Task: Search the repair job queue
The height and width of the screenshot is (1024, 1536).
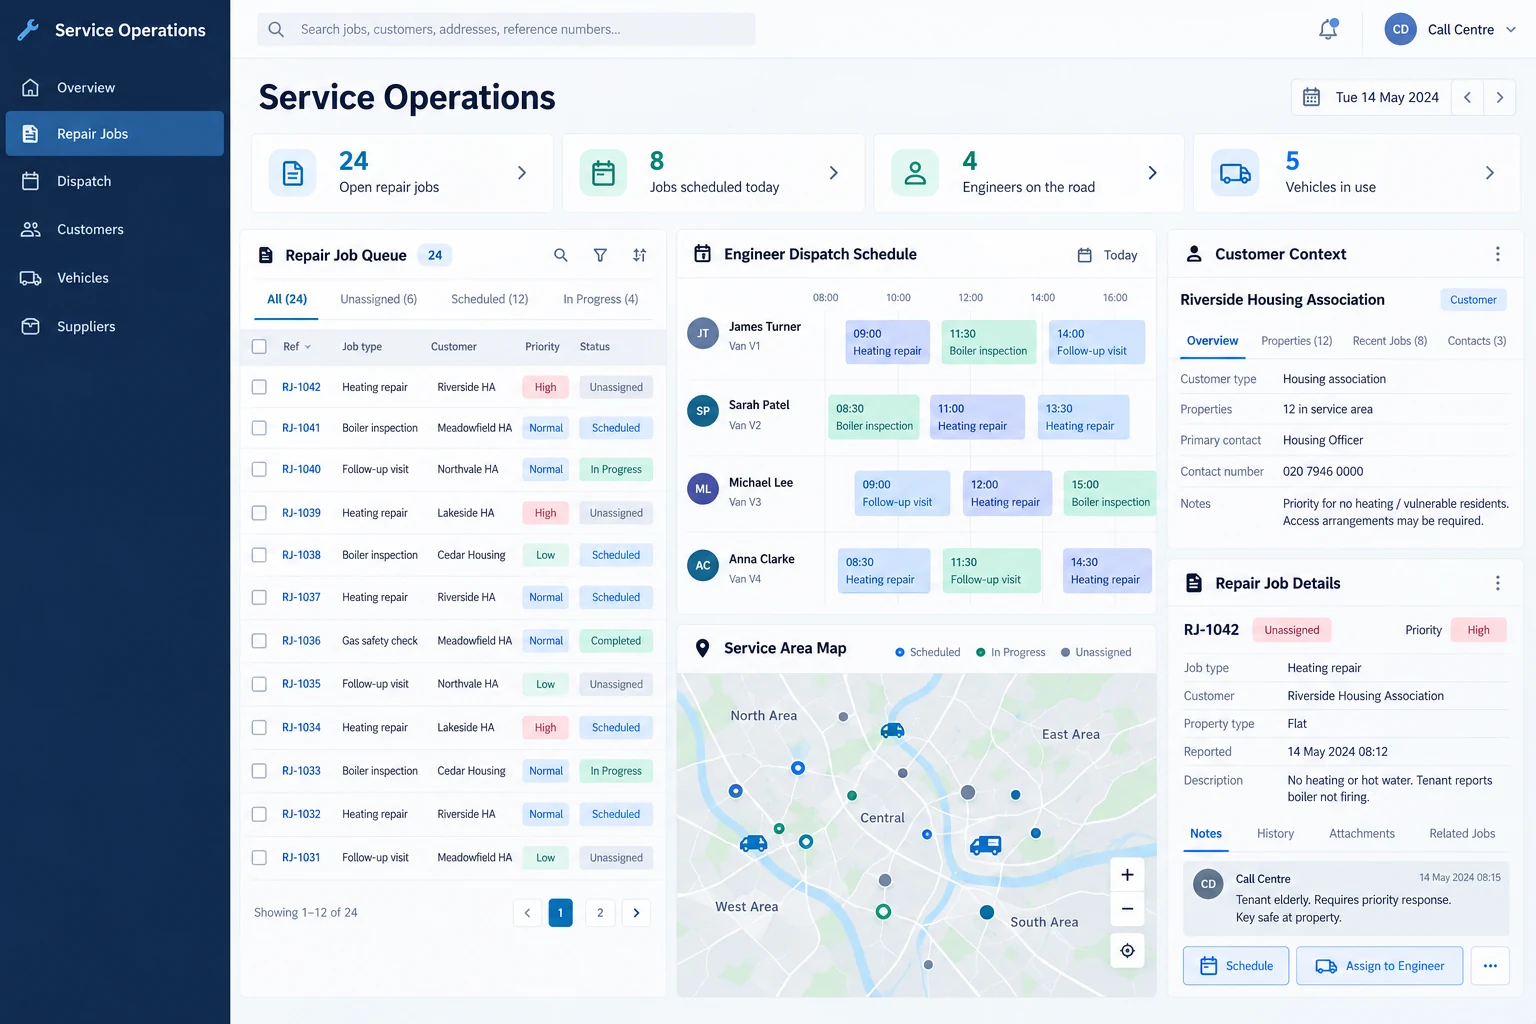Action: [x=561, y=255]
